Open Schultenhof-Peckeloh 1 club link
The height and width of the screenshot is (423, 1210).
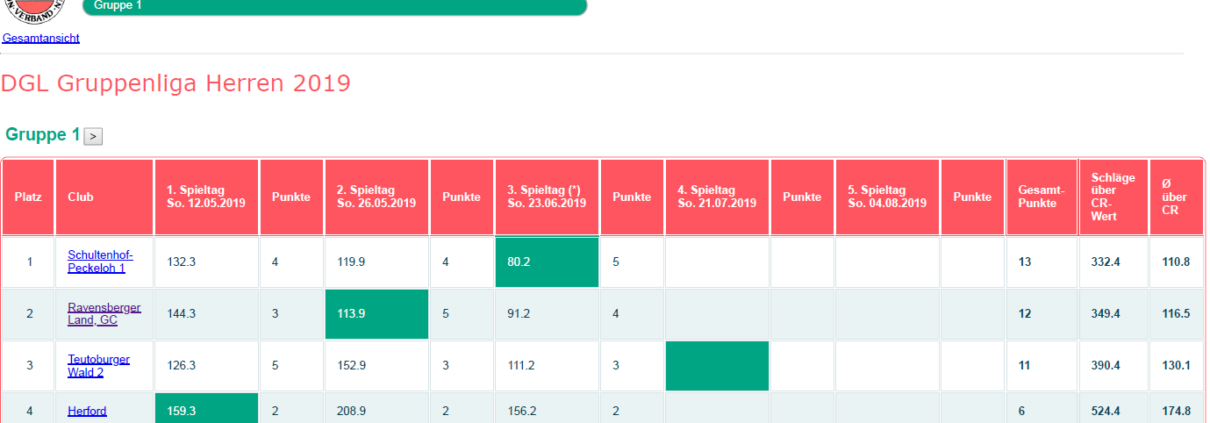click(100, 261)
